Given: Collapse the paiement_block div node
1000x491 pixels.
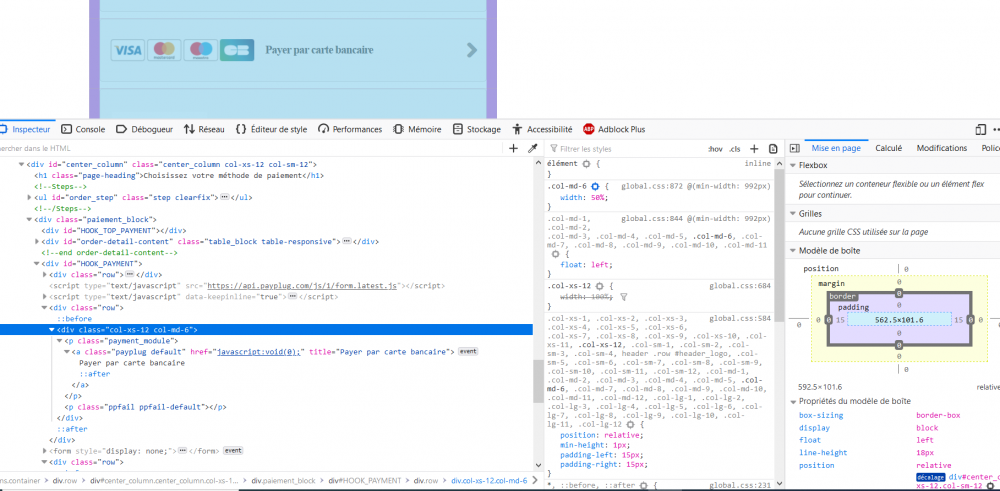Looking at the screenshot, I should pos(29,220).
